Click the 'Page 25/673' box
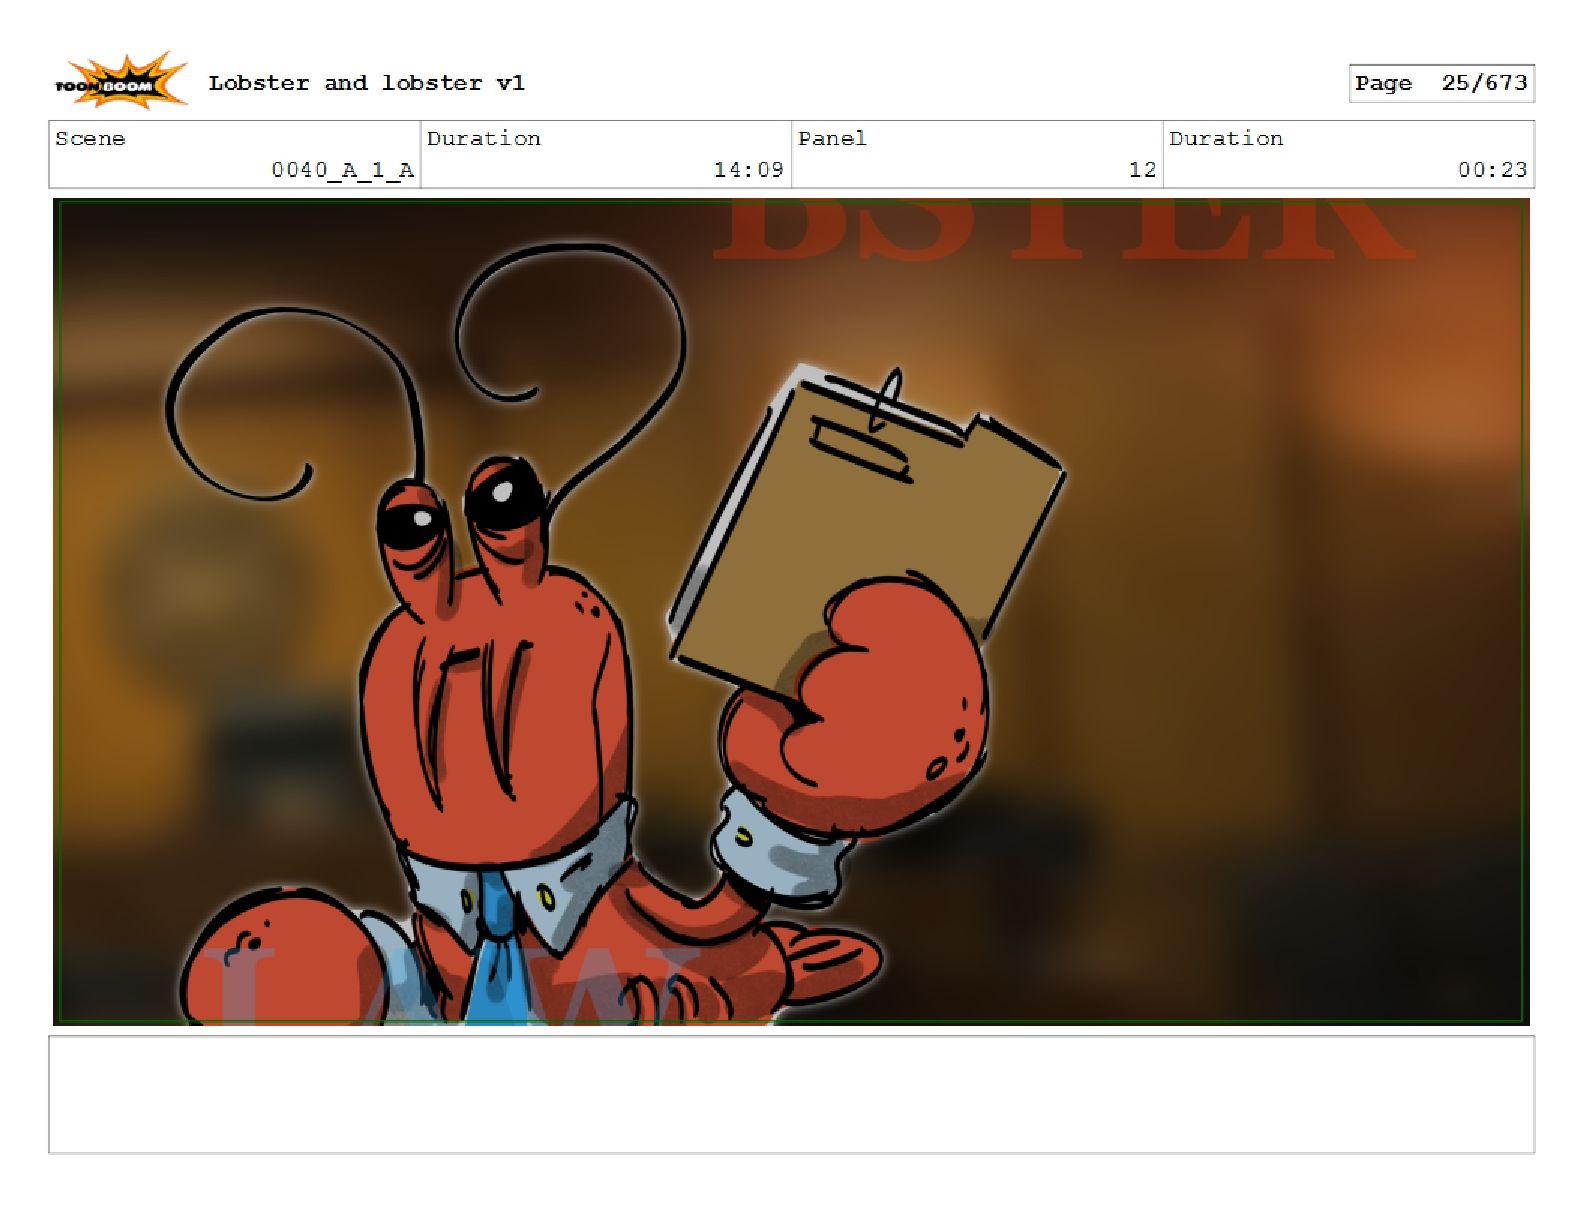This screenshot has height=1224, width=1581. coord(1441,83)
